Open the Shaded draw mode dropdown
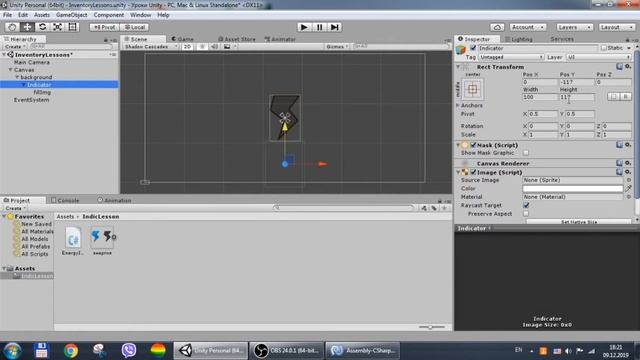640x360 pixels. (151, 47)
